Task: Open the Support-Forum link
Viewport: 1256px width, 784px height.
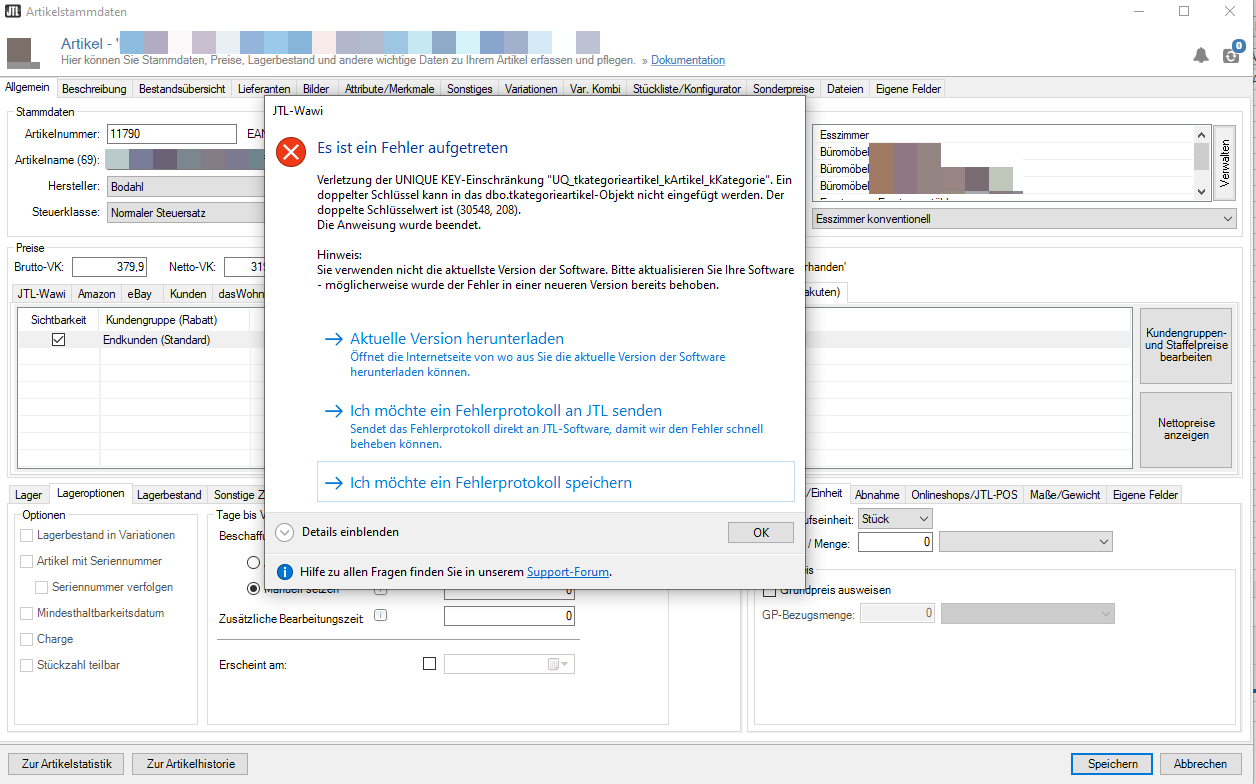Action: click(568, 572)
